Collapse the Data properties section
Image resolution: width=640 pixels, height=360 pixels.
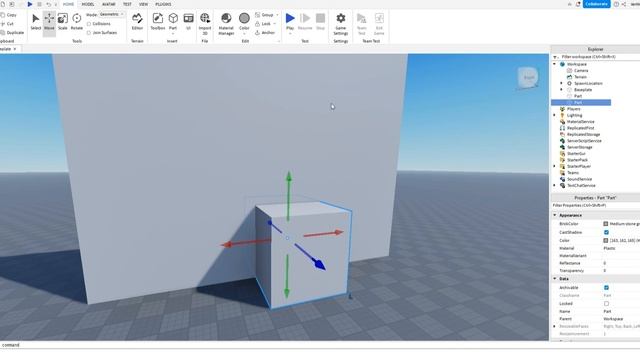tap(555, 279)
